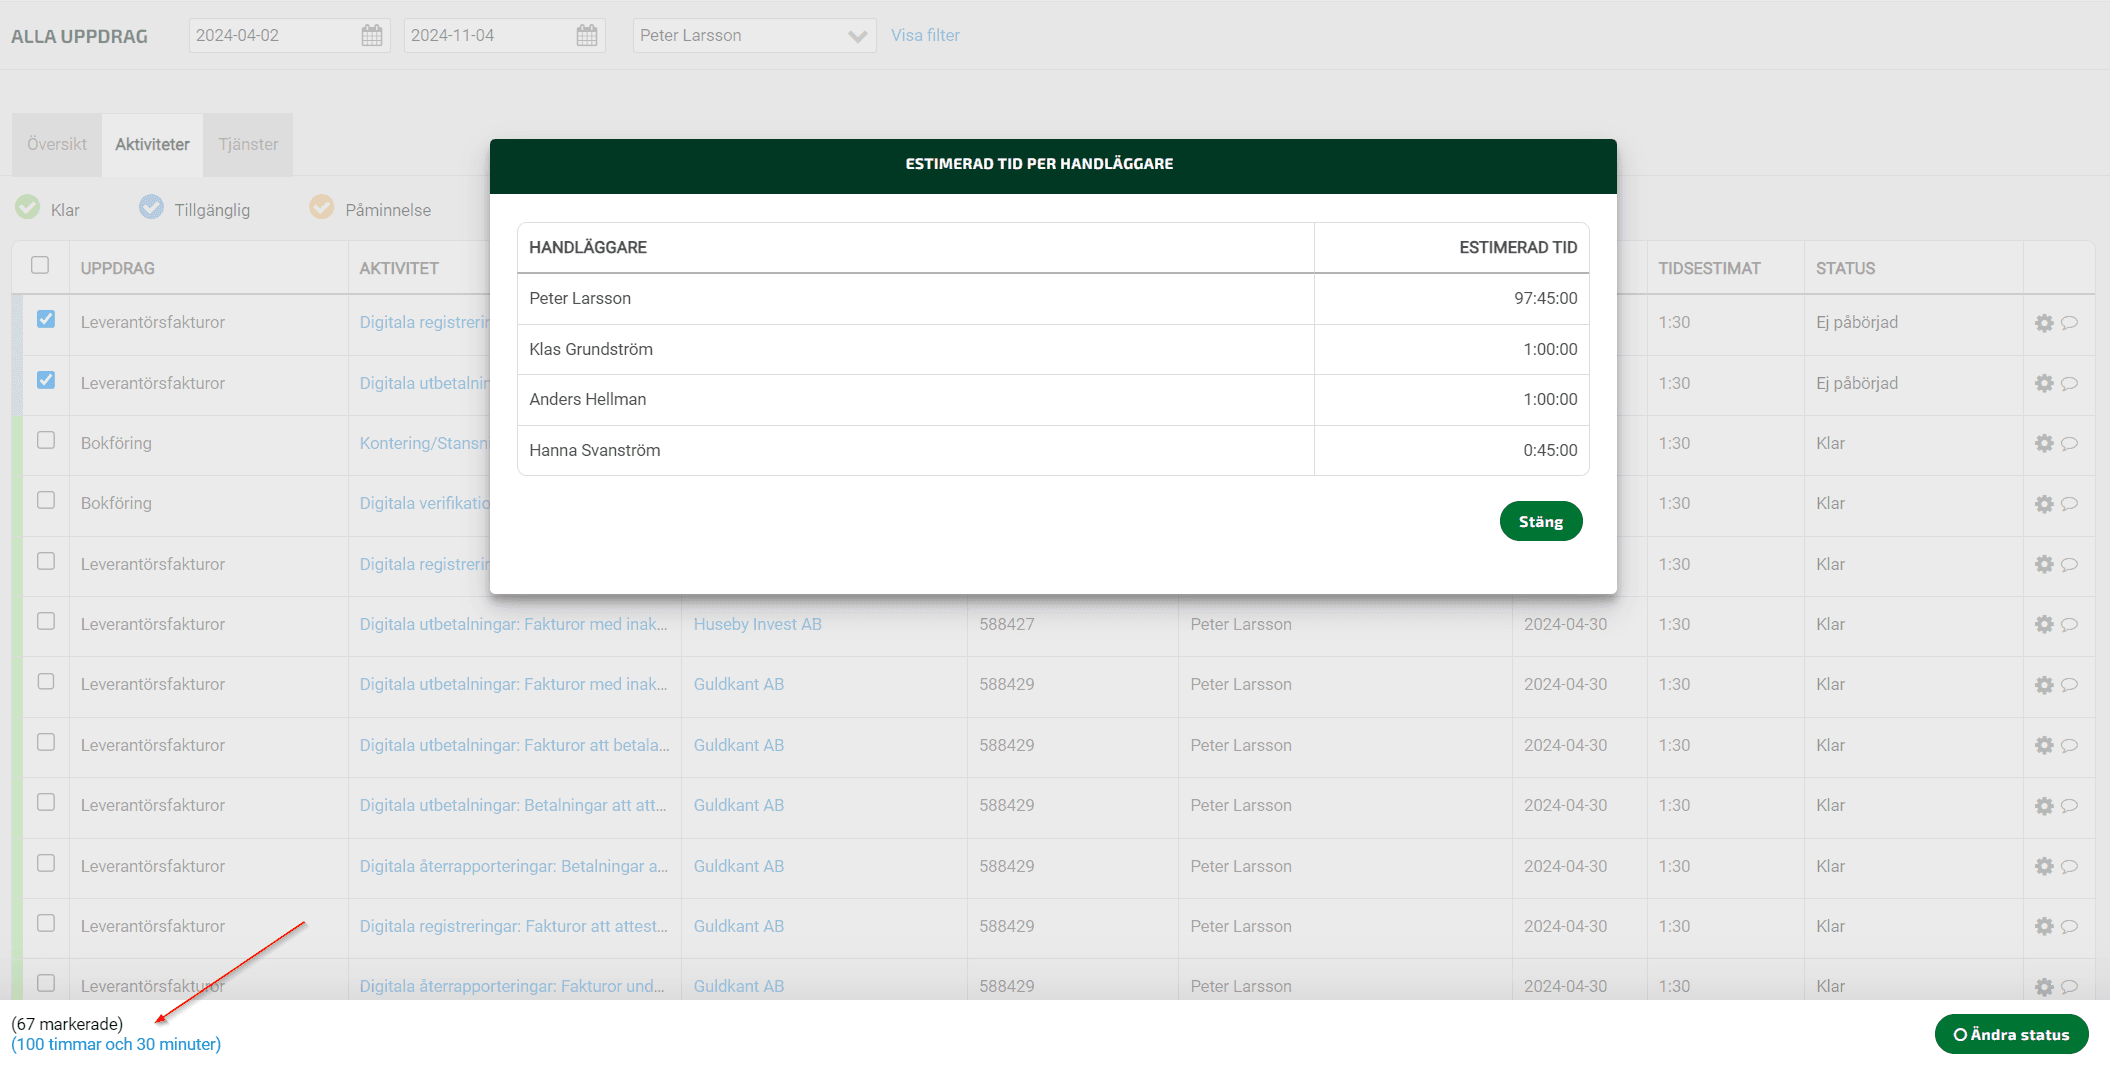This screenshot has height=1071, width=2110.
Task: Toggle the Tillgänglig status filter icon
Action: pos(151,208)
